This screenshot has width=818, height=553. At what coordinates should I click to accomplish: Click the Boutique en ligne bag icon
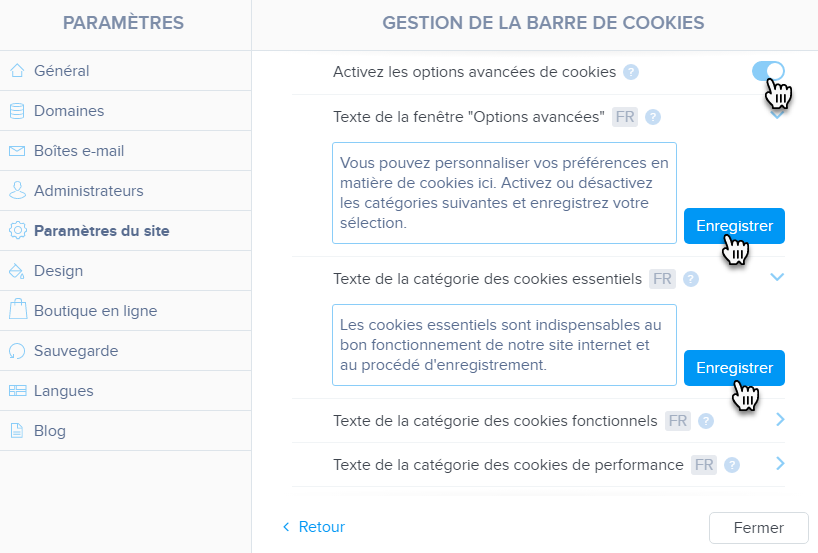click(16, 311)
